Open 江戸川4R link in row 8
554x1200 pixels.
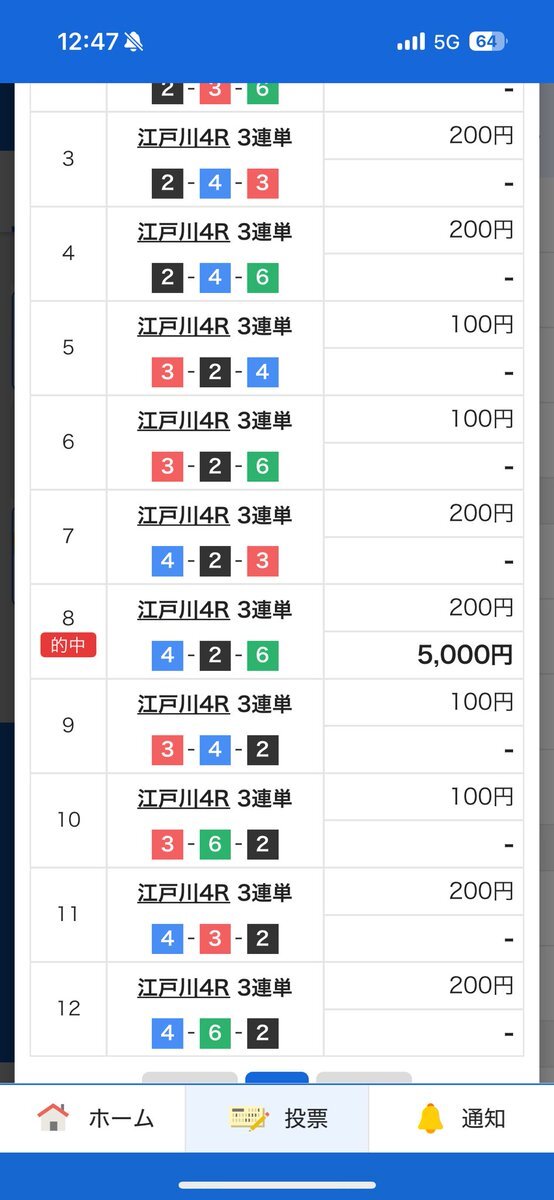coord(183,609)
